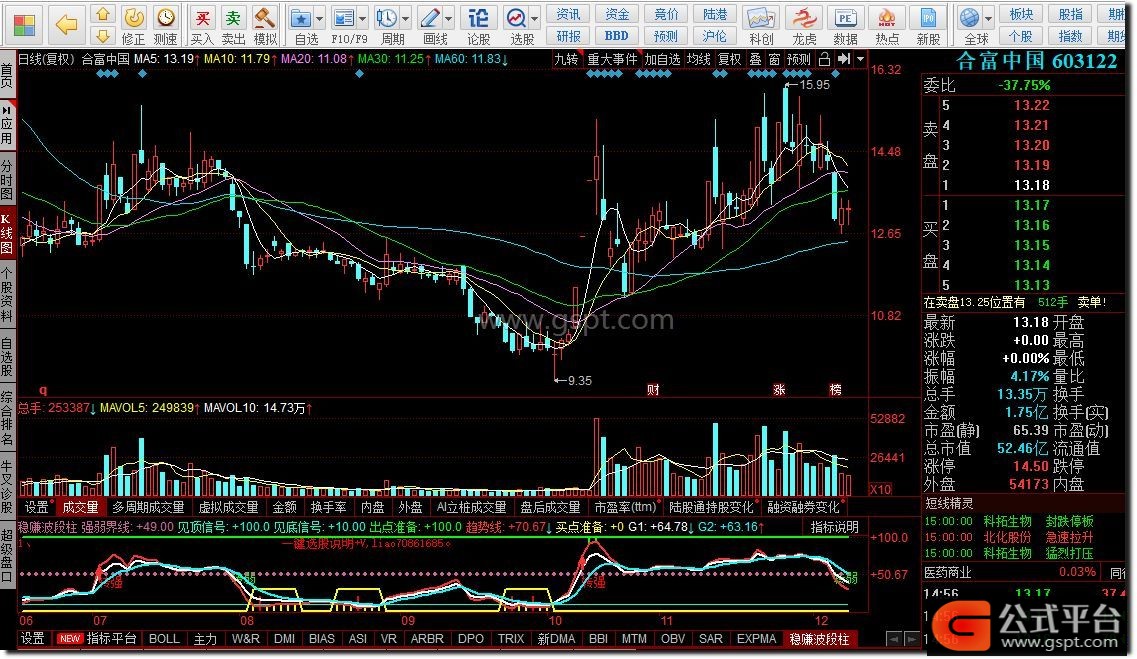Click the 周期 period clock icon
Image resolution: width=1137 pixels, height=659 pixels.
[386, 18]
